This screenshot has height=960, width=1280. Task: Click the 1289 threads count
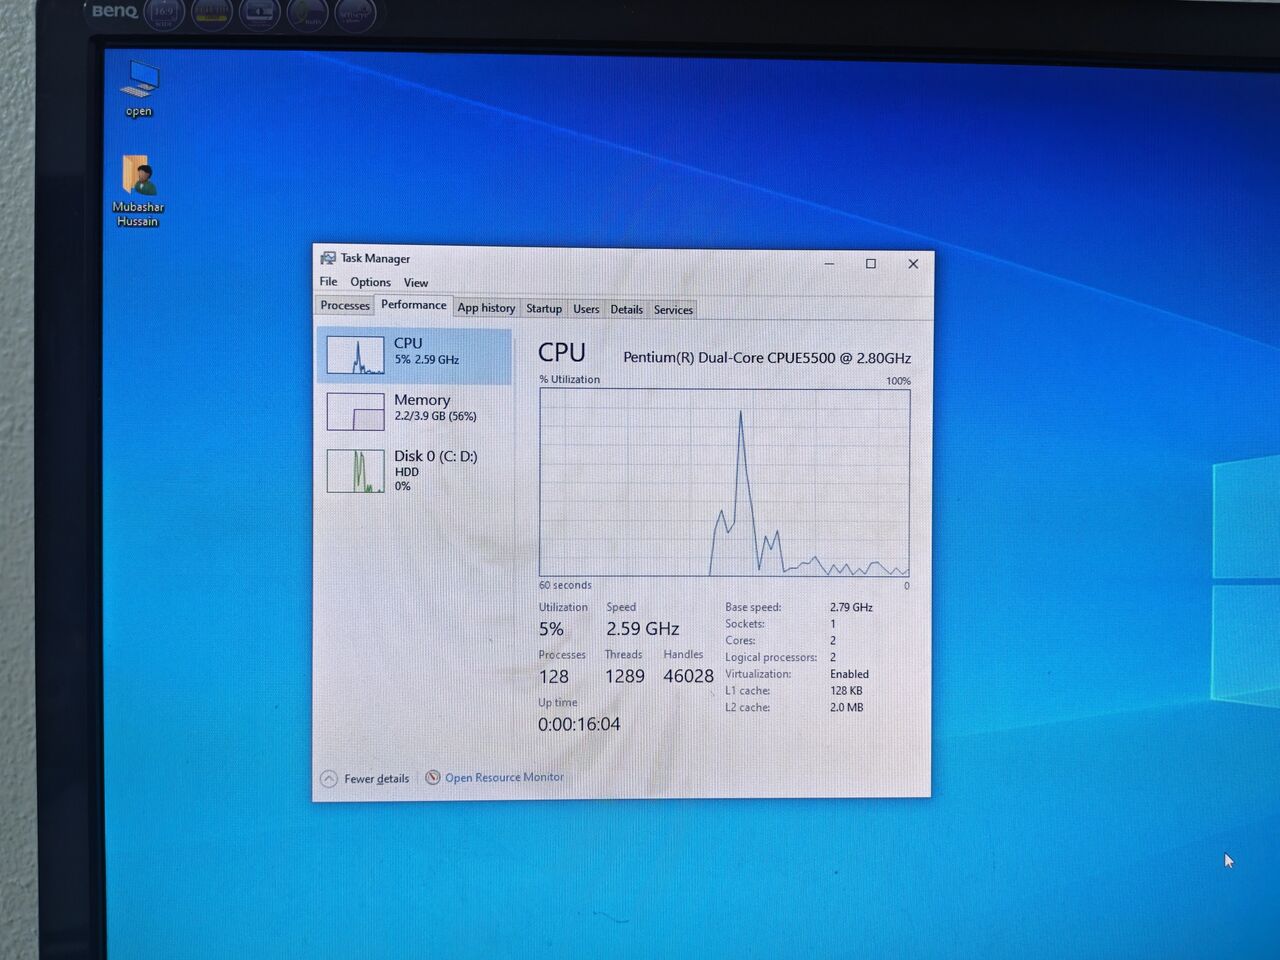(625, 676)
